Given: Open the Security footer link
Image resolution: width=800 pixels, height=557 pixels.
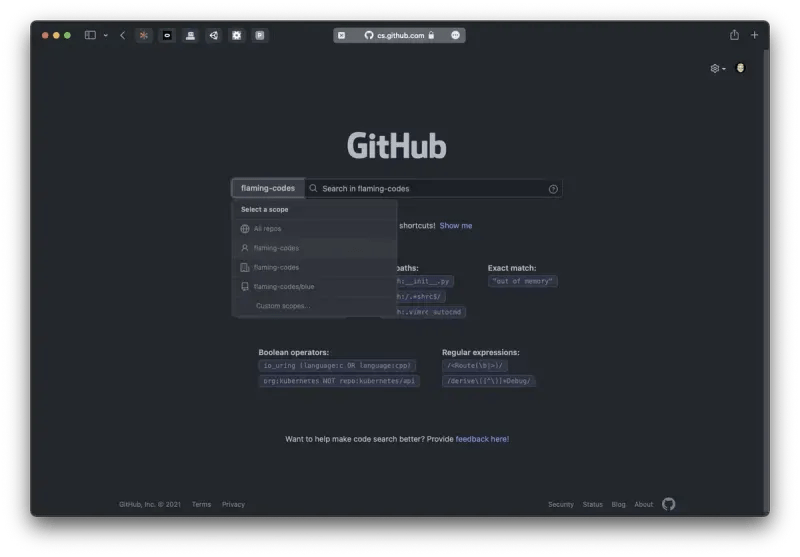Looking at the screenshot, I should pos(561,504).
